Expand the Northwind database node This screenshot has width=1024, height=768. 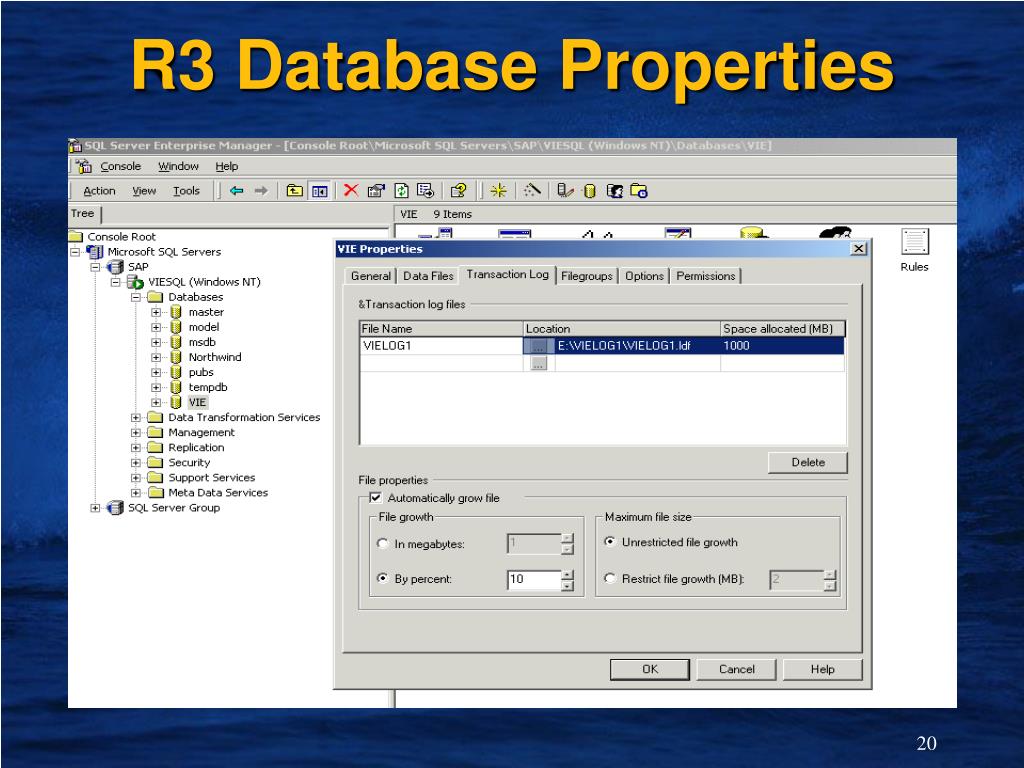click(156, 357)
